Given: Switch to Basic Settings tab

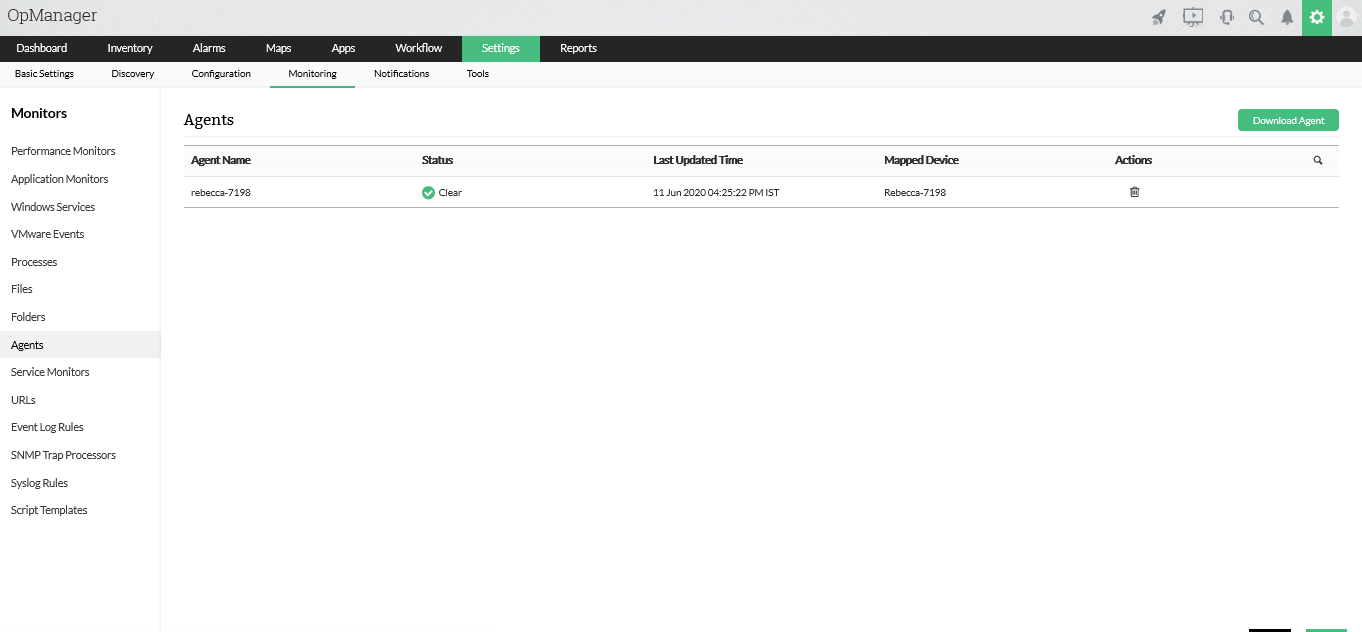Looking at the screenshot, I should point(44,74).
